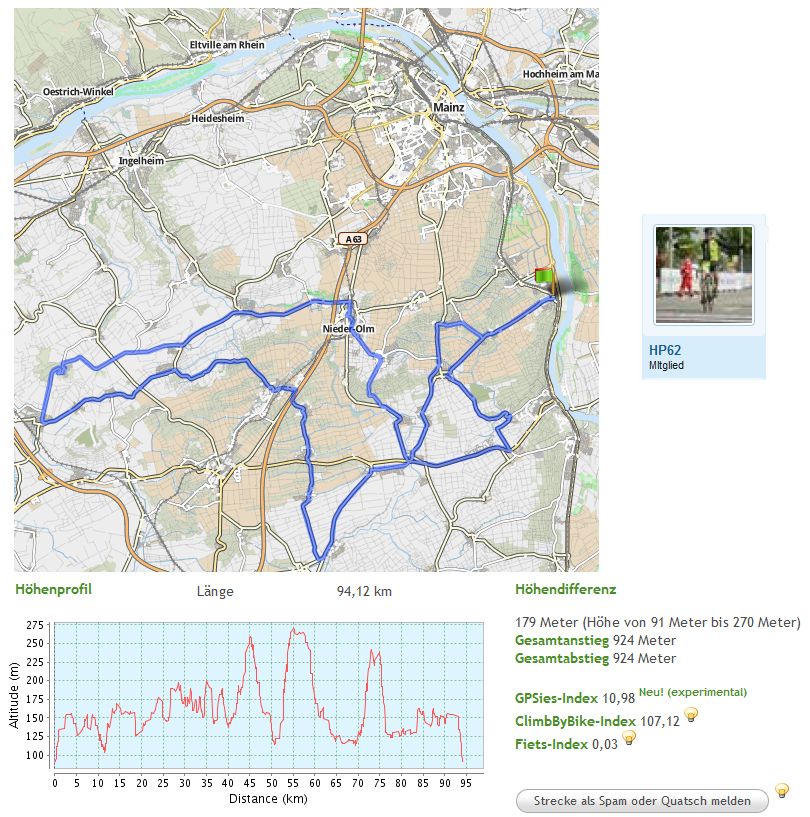Click the Gesamtabstieg label
This screenshot has height=817, width=810.
click(x=561, y=658)
